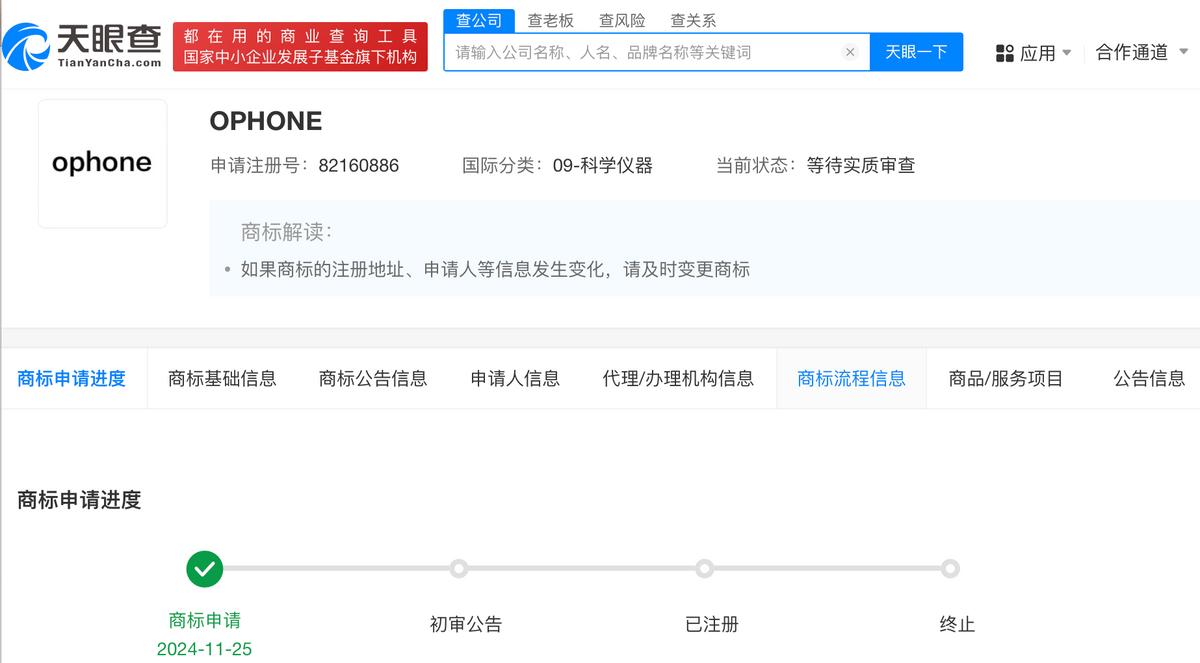Select the 查公司 search tab
Screen dimensions: 1200x663
pyautogui.click(x=479, y=20)
